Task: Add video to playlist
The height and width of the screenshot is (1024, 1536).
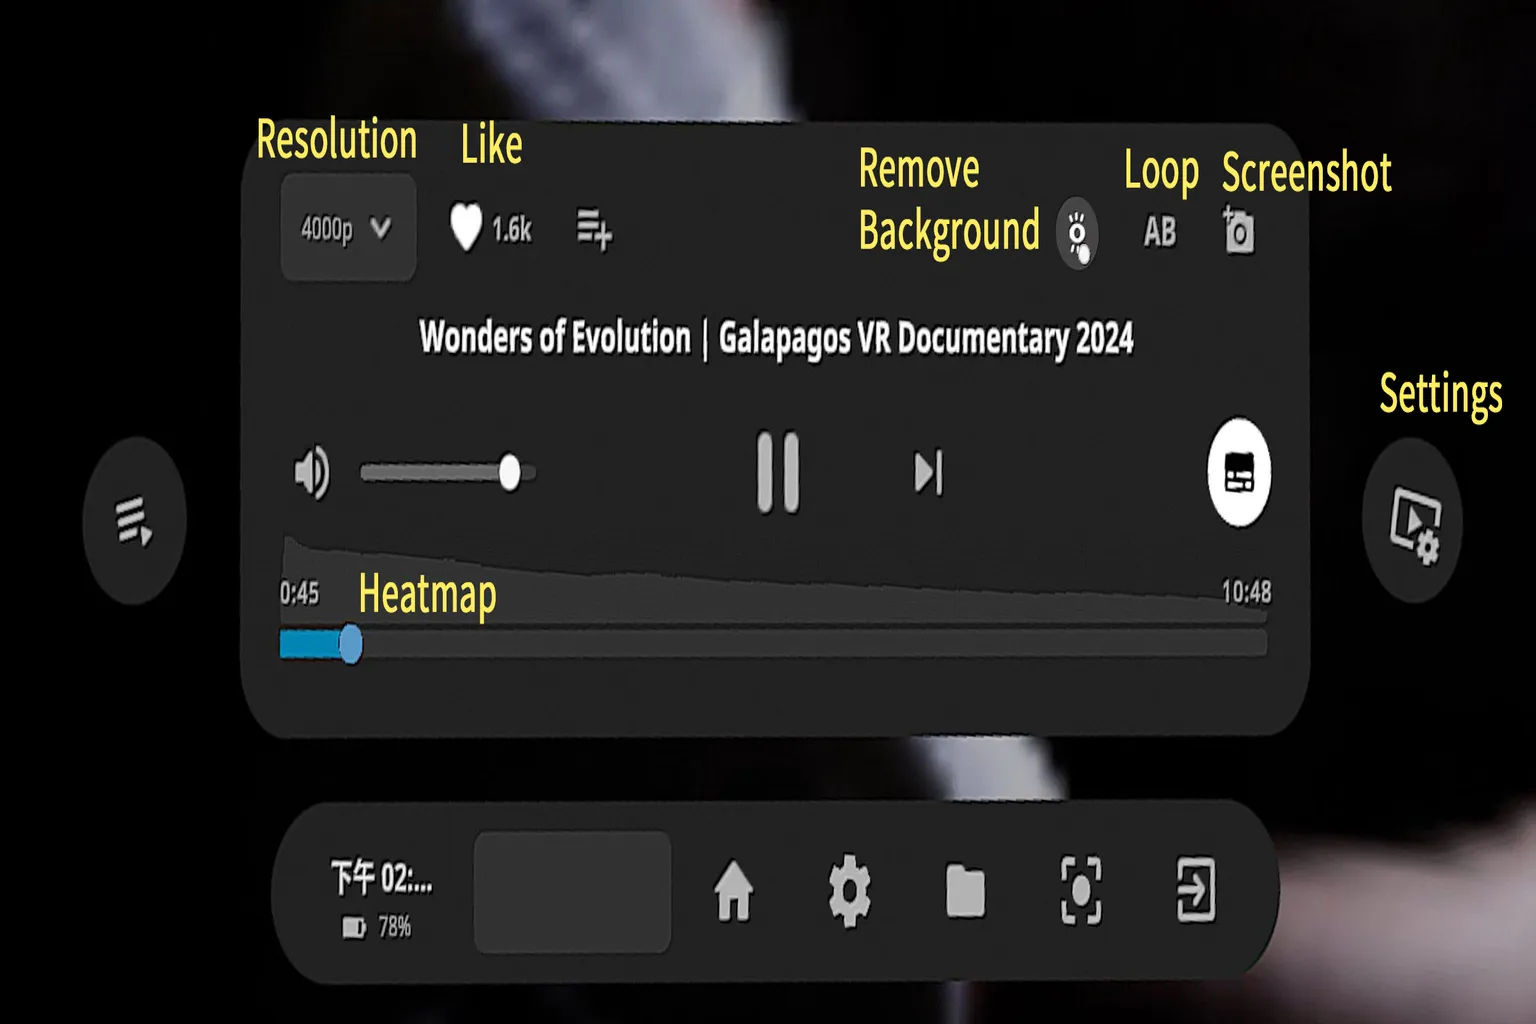Action: click(594, 229)
